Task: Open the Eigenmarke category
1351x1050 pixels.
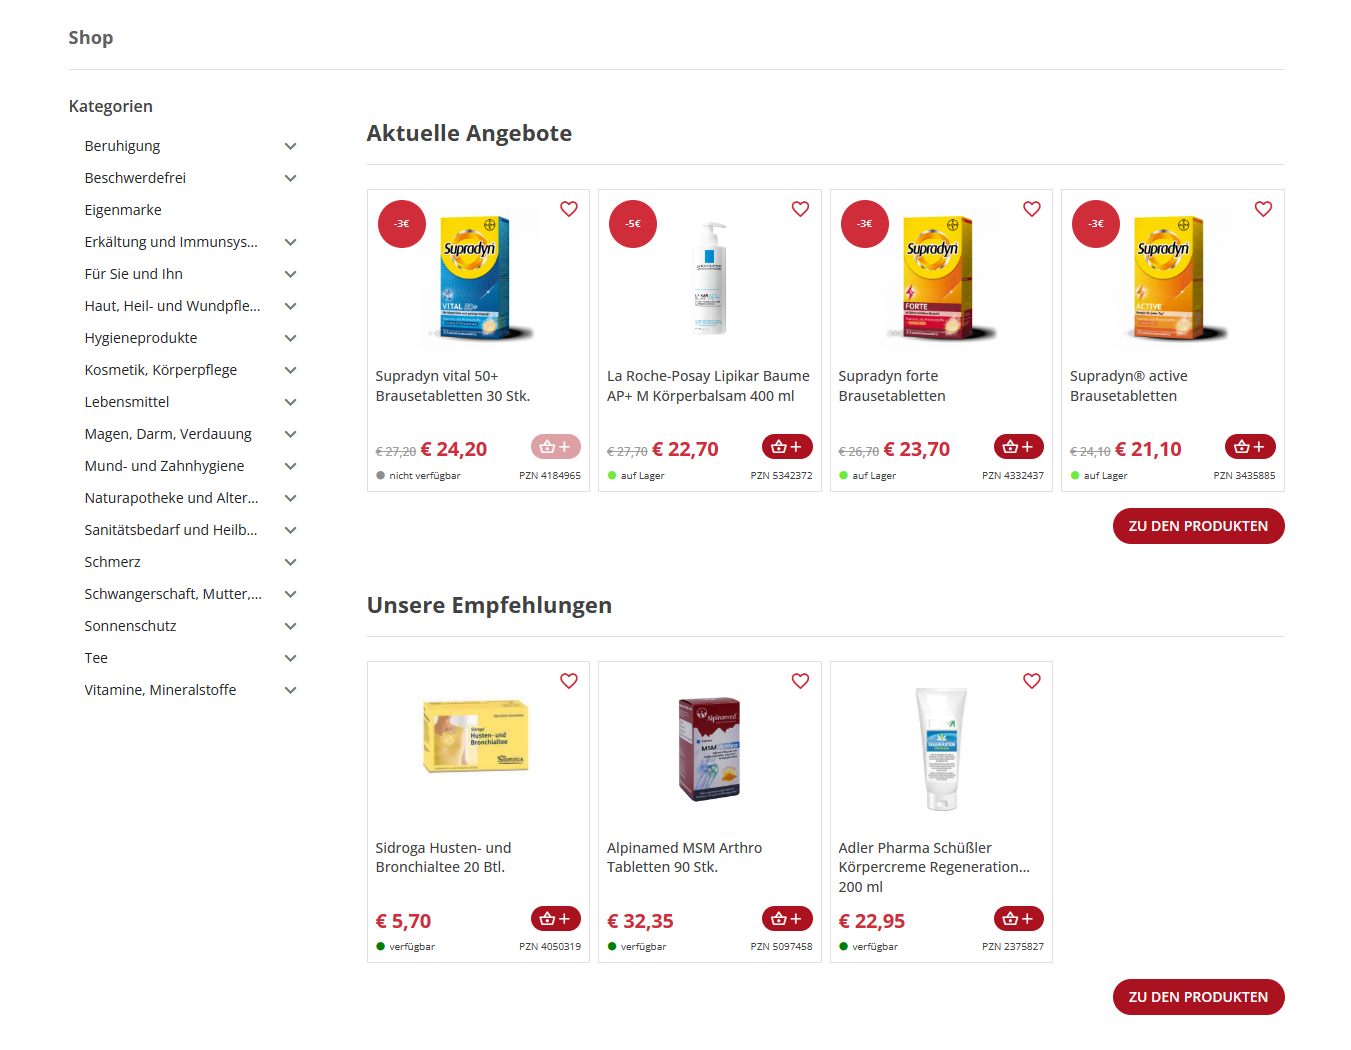Action: point(123,210)
